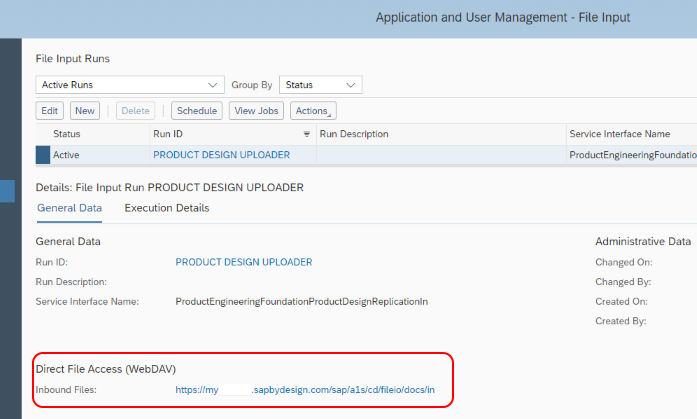Select the Active status cell in table
The width and height of the screenshot is (697, 419).
pyautogui.click(x=66, y=155)
